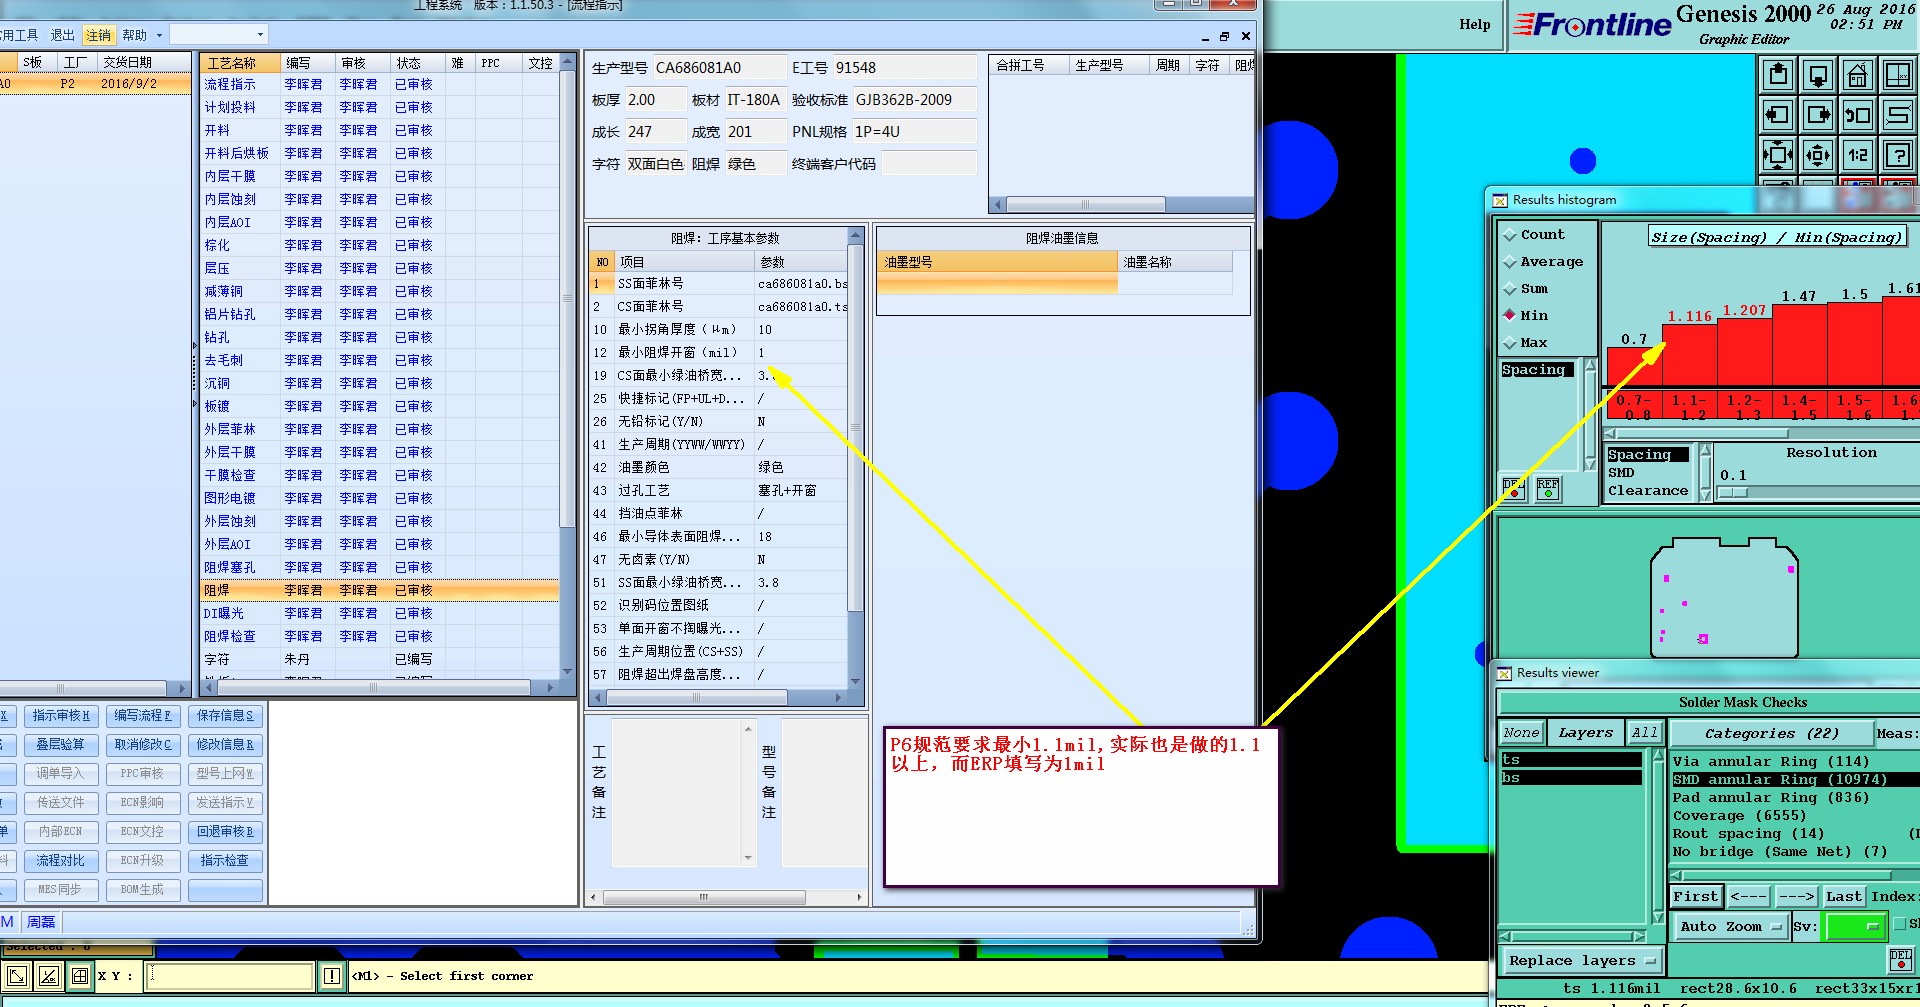This screenshot has height=1007, width=1920.
Task: Click the DFL icon in Results histogram
Action: click(1514, 489)
